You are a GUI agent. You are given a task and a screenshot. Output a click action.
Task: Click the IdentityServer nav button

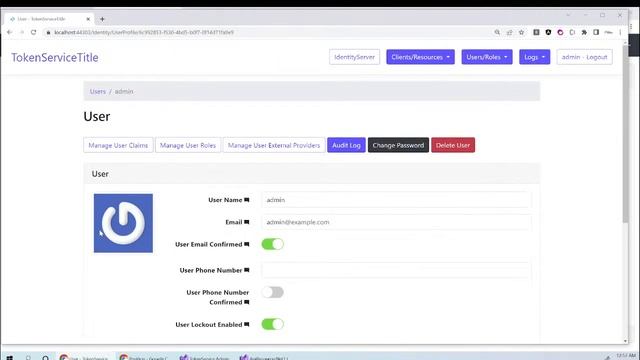point(354,57)
